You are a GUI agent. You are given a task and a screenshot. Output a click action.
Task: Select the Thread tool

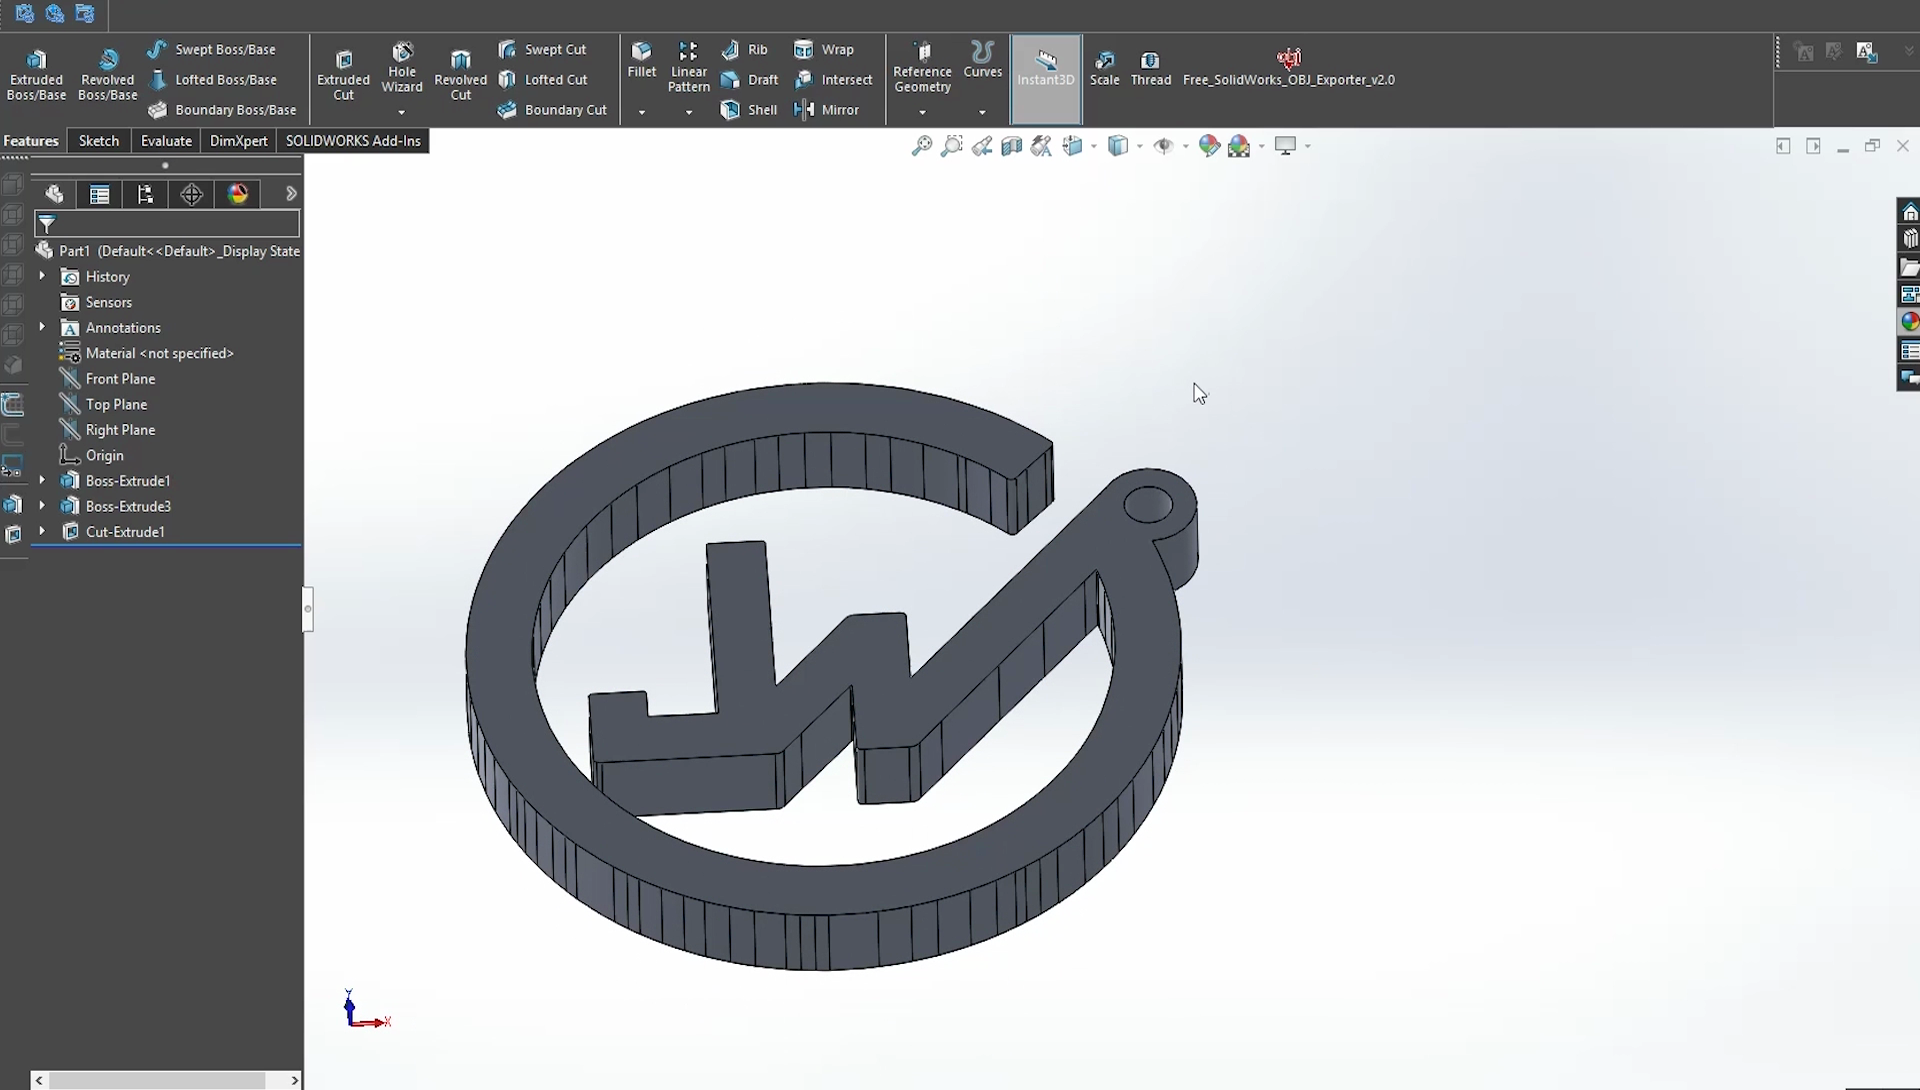coord(1150,68)
